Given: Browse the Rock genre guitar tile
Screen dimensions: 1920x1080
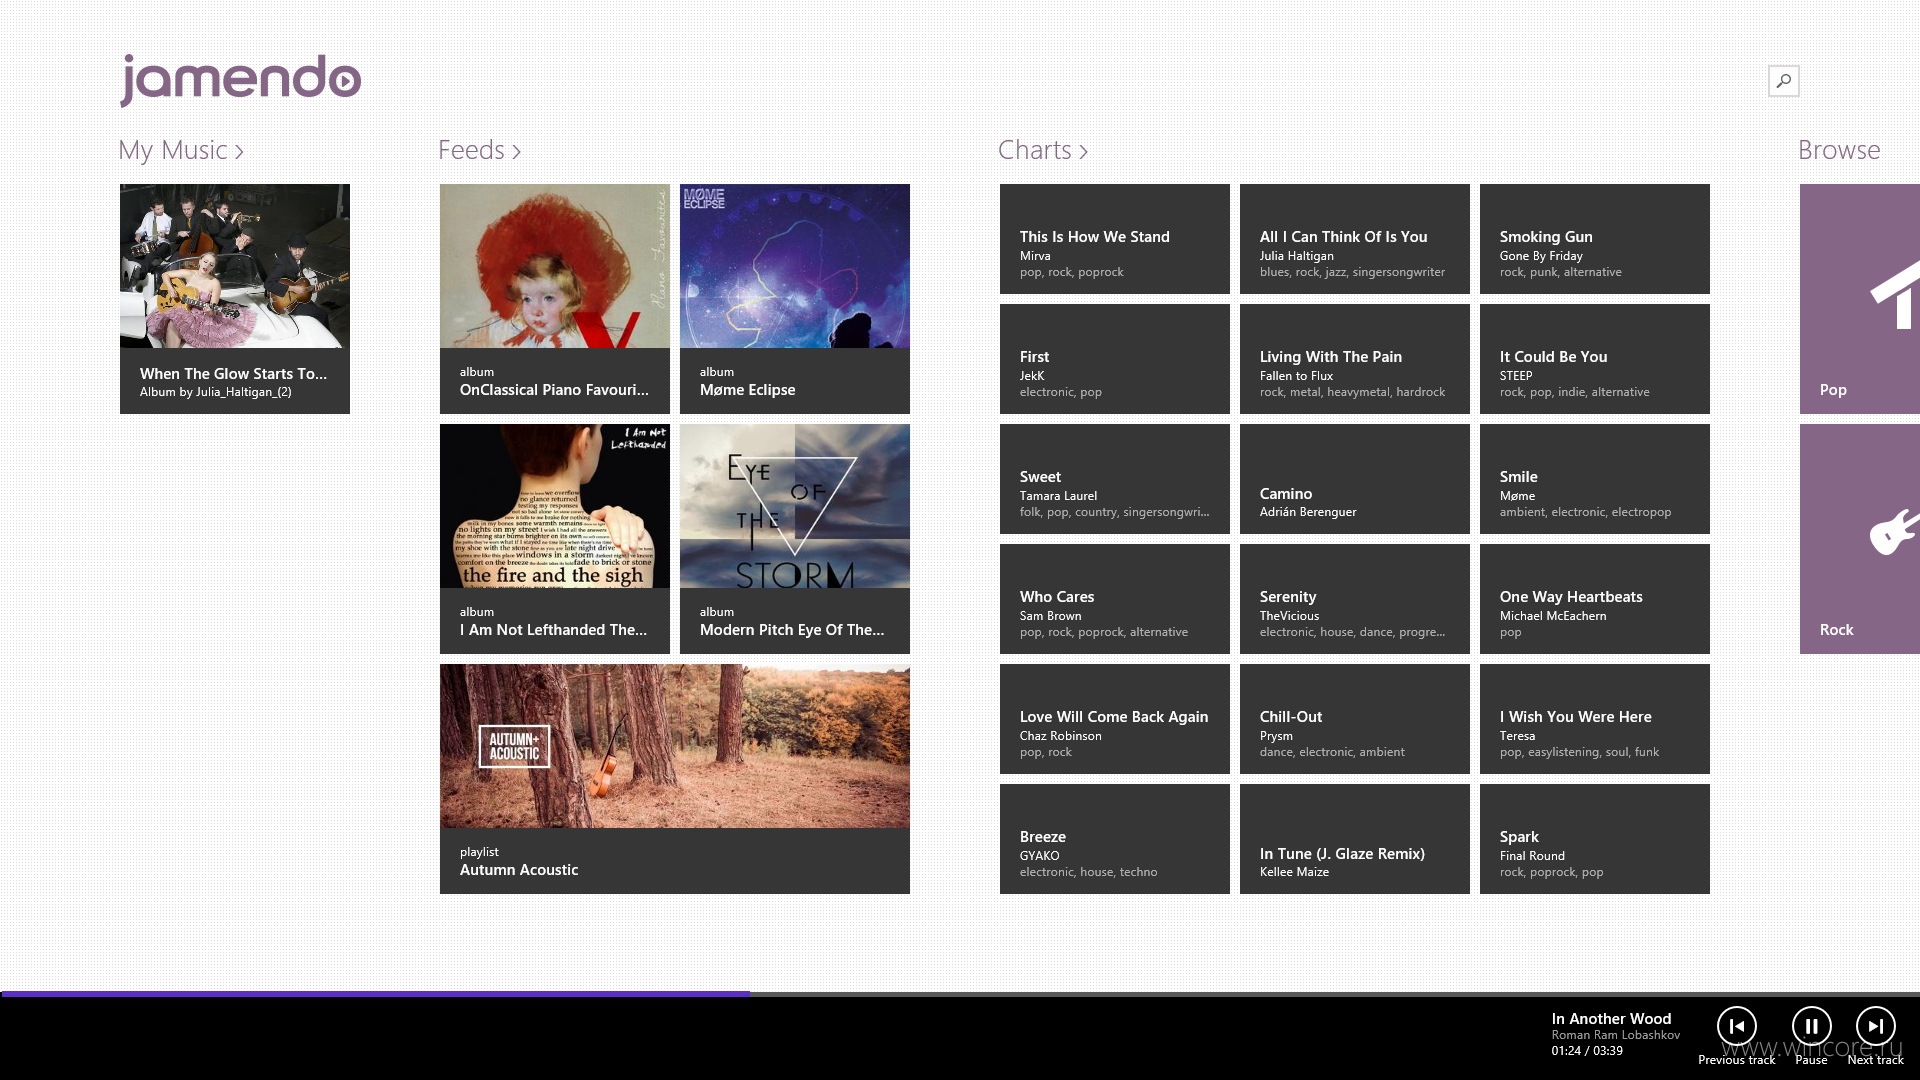Looking at the screenshot, I should click(1860, 539).
